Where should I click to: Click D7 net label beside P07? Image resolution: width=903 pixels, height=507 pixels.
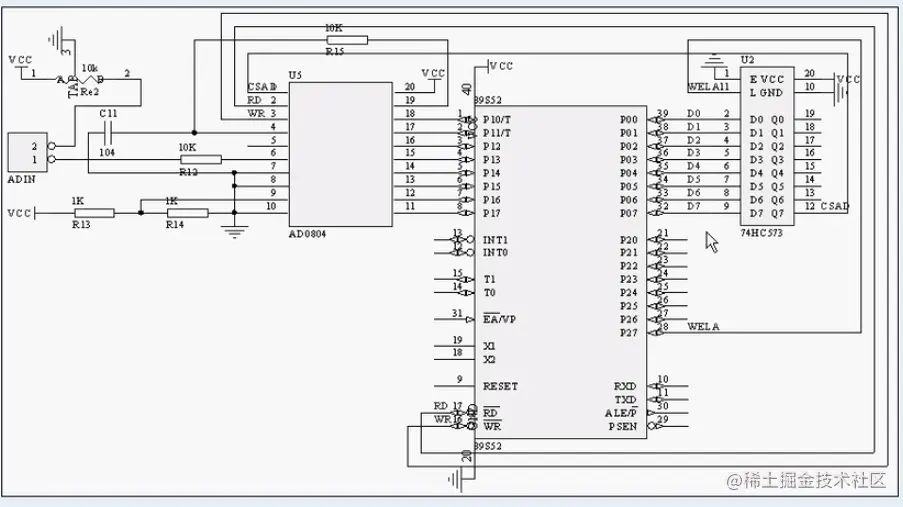pyautogui.click(x=694, y=206)
